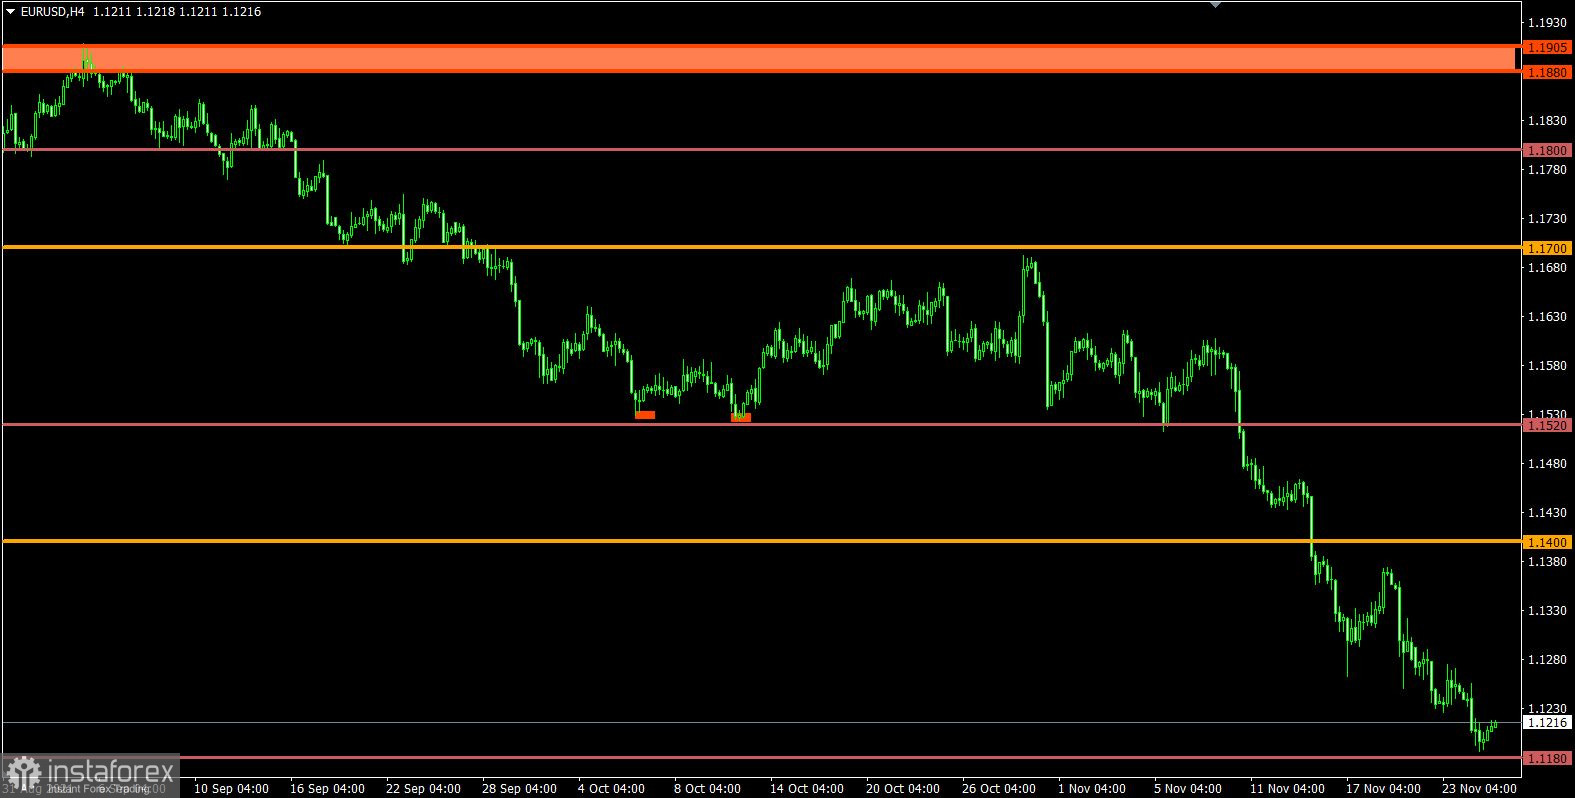This screenshot has width=1575, height=798.
Task: Click the 22 Sep 04:00 time label
Action: tap(423, 788)
